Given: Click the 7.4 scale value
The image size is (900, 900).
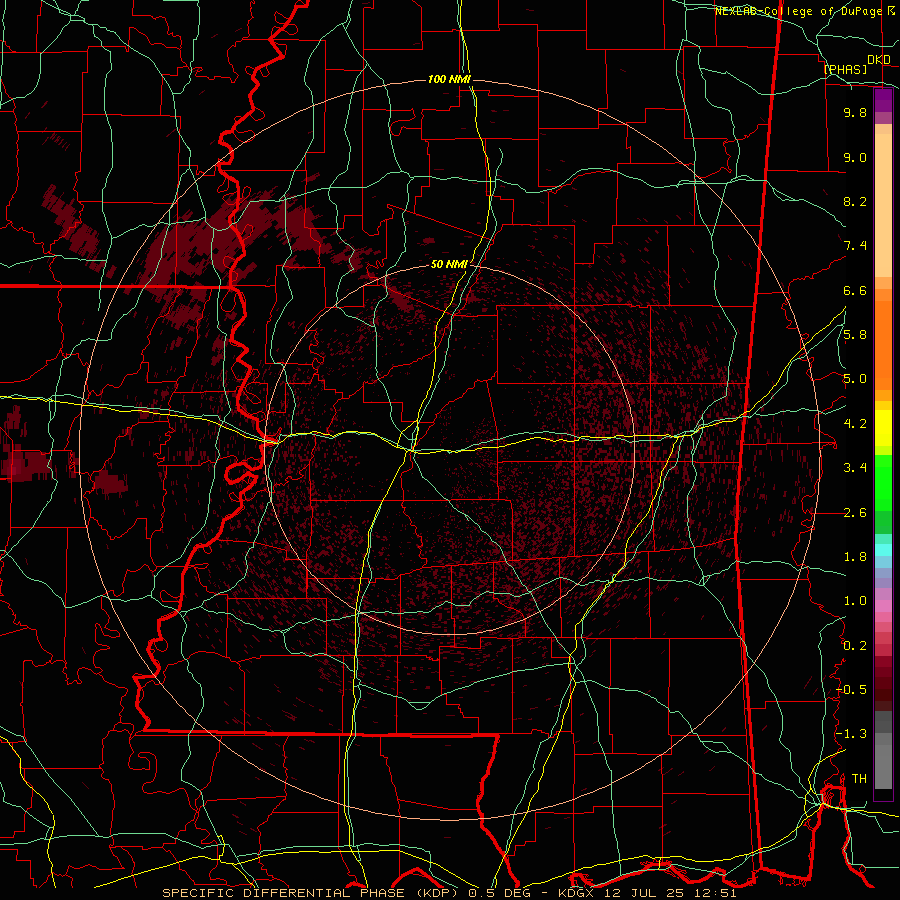Looking at the screenshot, I should (x=855, y=246).
